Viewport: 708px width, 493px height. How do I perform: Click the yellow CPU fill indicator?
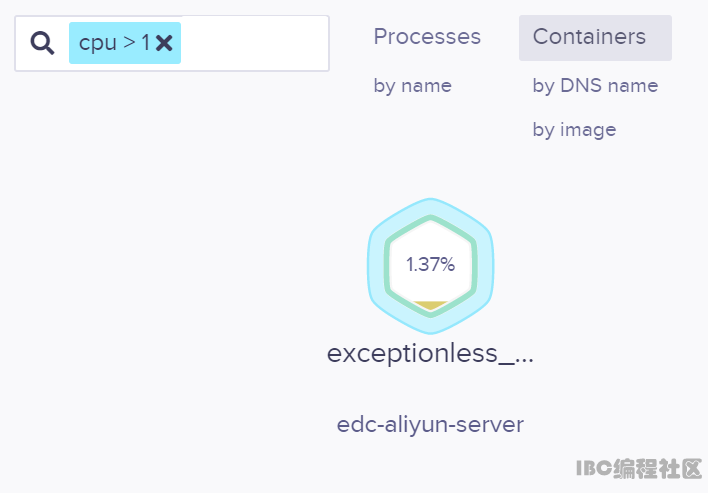(x=430, y=305)
